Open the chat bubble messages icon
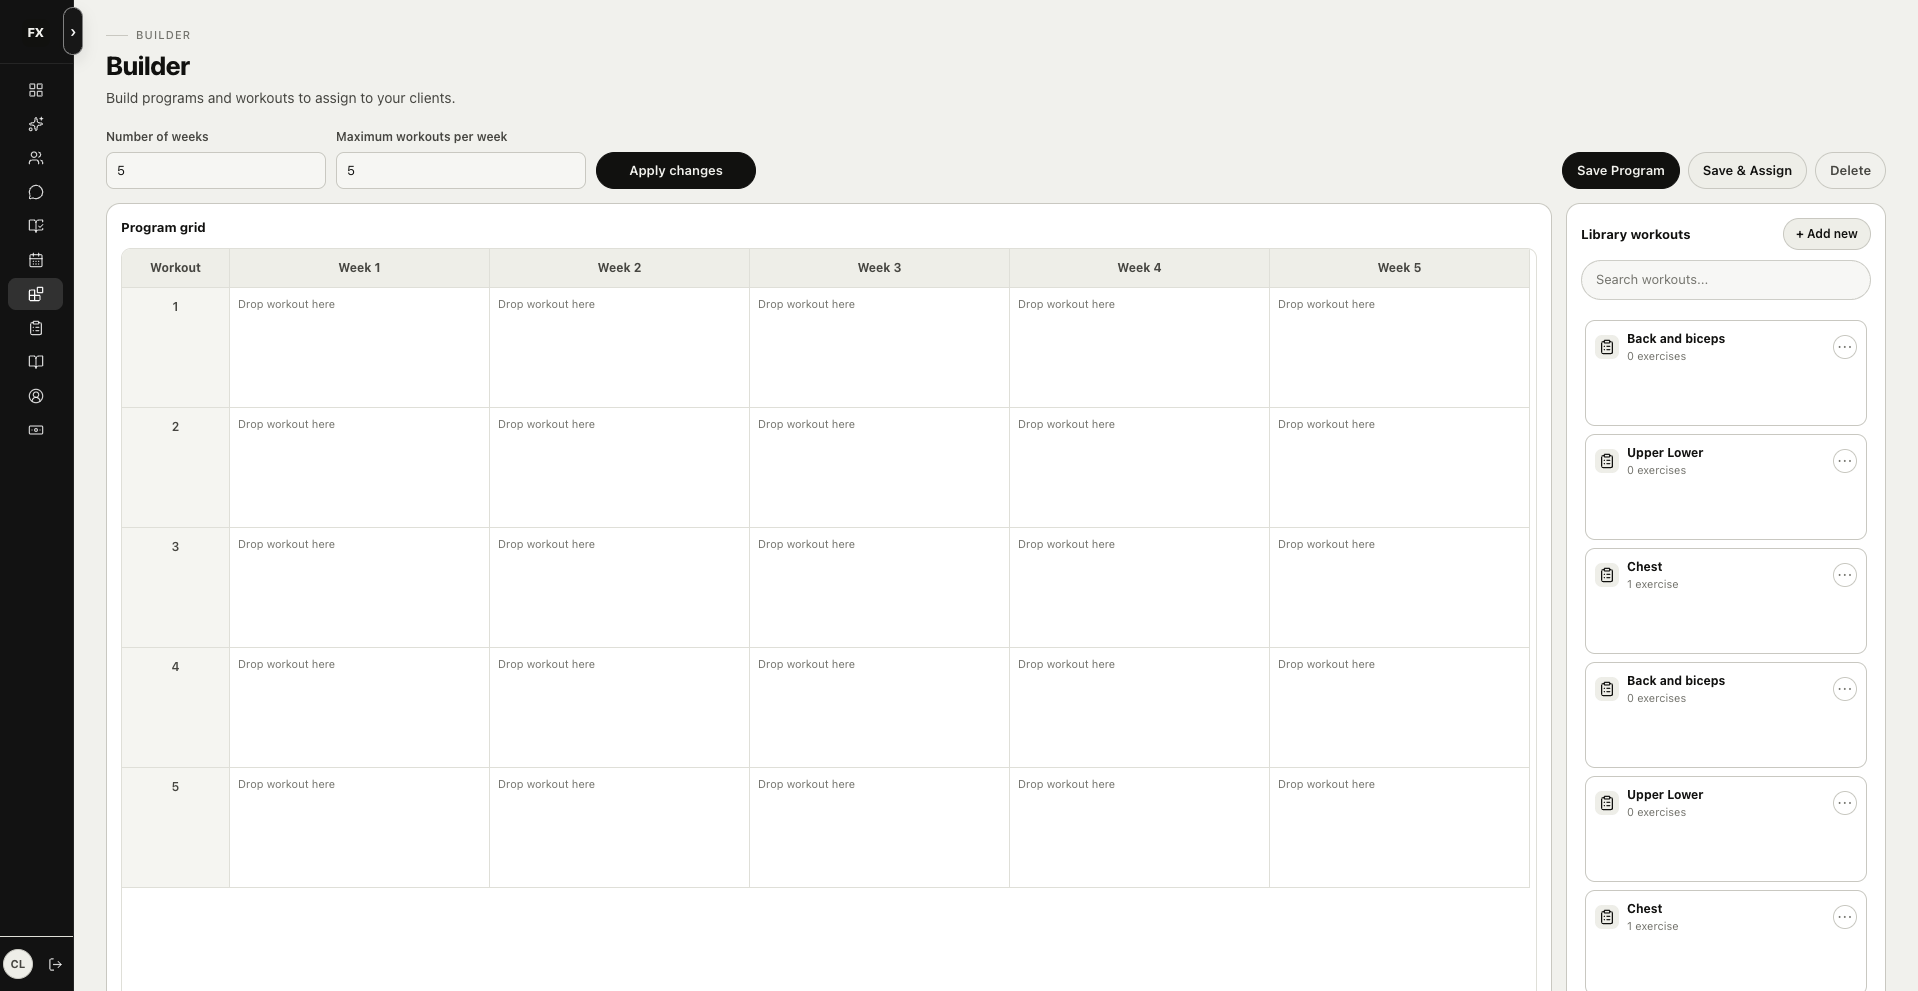Screen dimensions: 1918x991 pyautogui.click(x=36, y=192)
